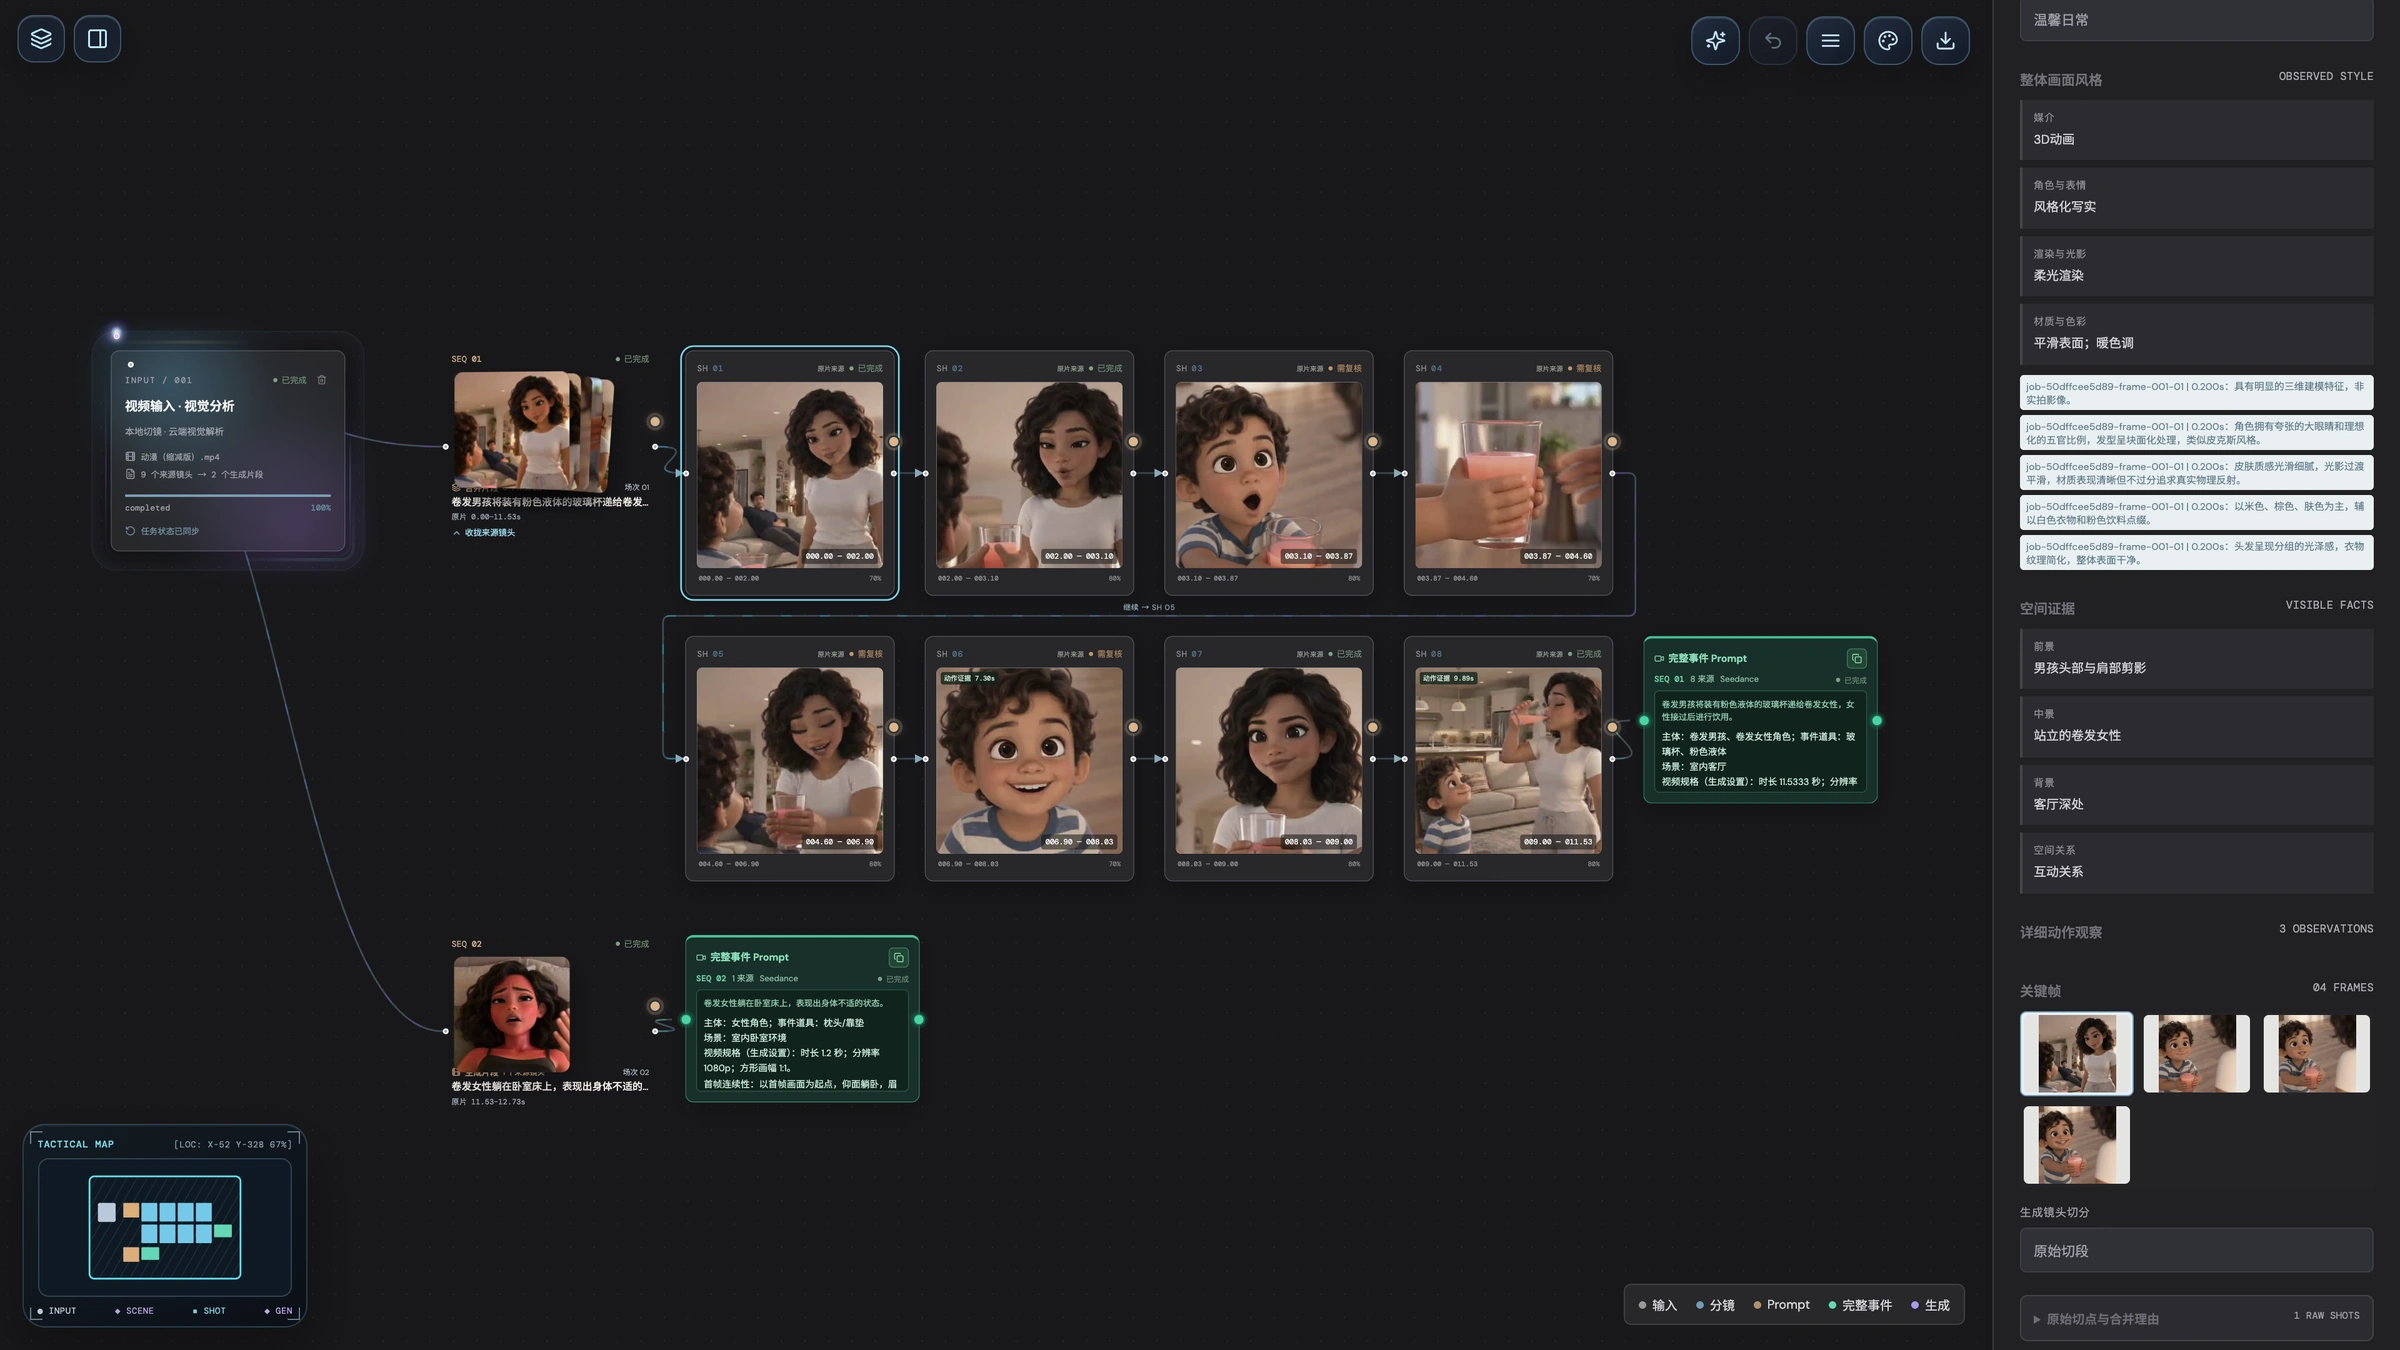This screenshot has height=1350, width=2400.
Task: Click the film icon next to 动漫（缩减版）.mp4
Action: [130, 457]
